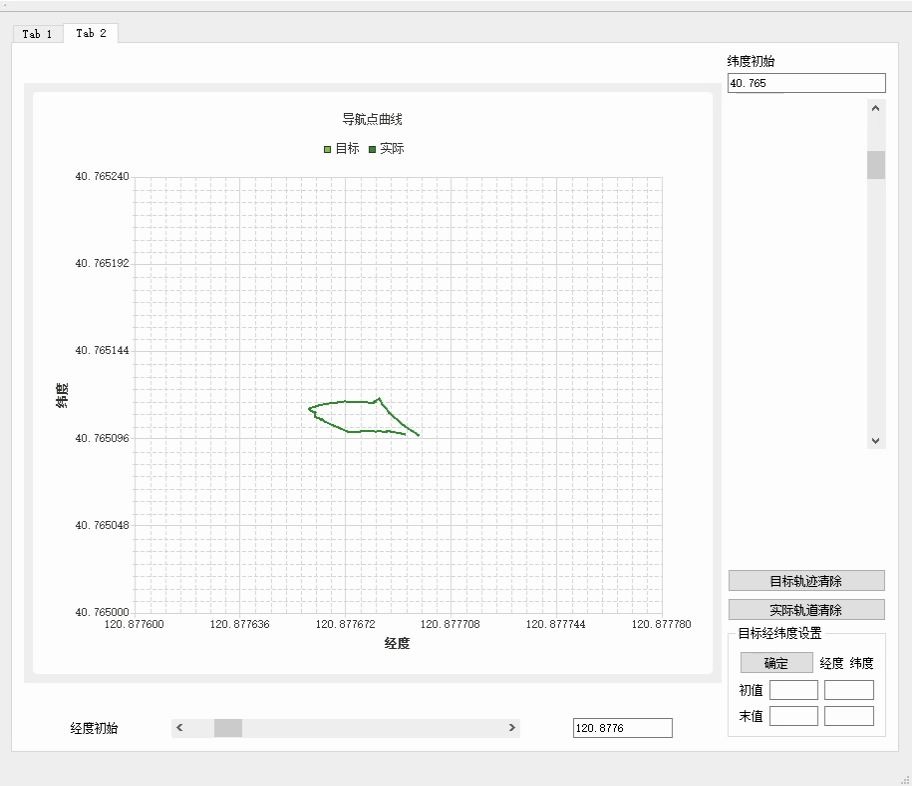Click the 经度初始 slider thumb
The height and width of the screenshot is (786, 912).
228,728
